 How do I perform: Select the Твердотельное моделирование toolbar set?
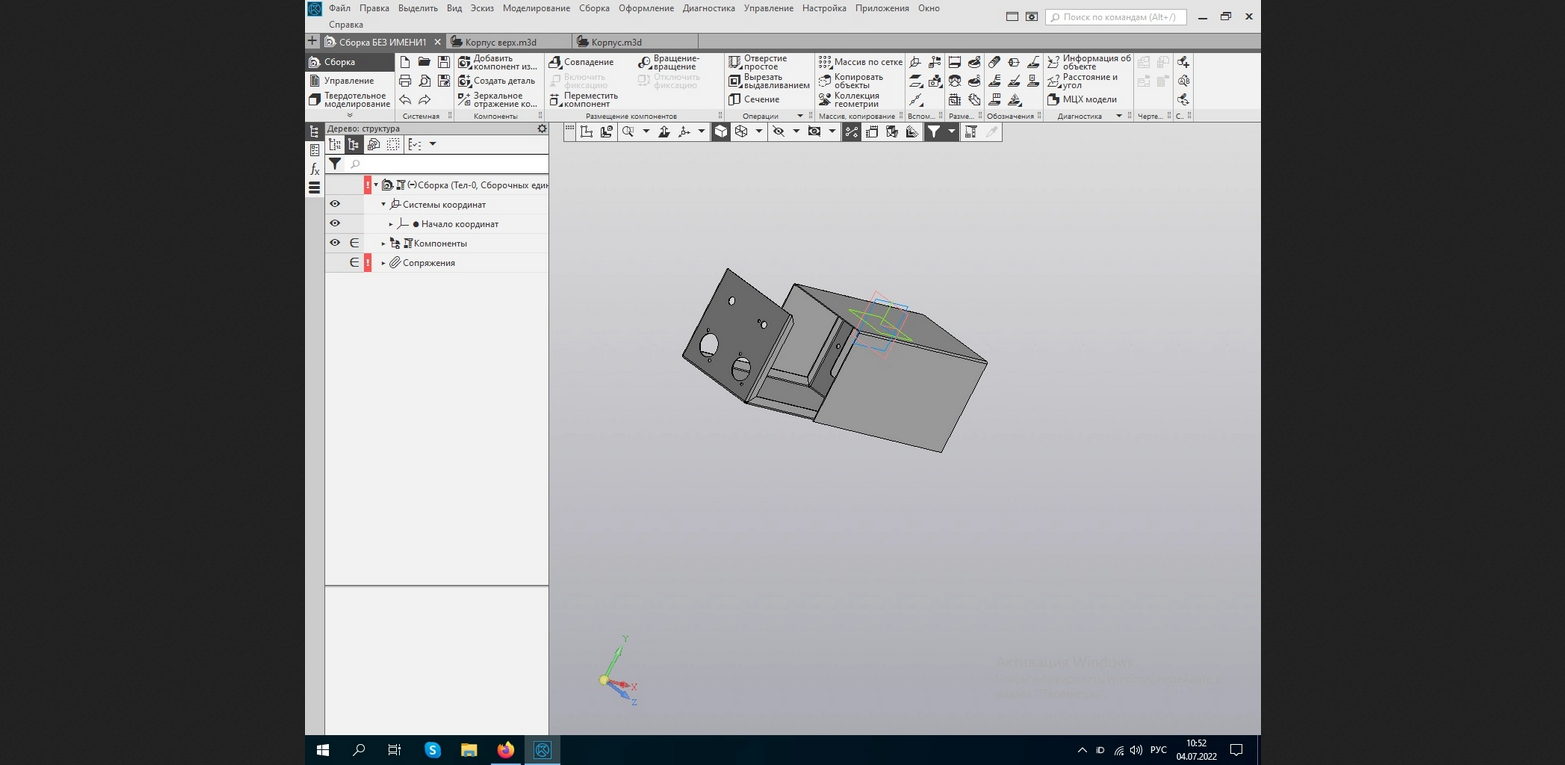click(350, 100)
